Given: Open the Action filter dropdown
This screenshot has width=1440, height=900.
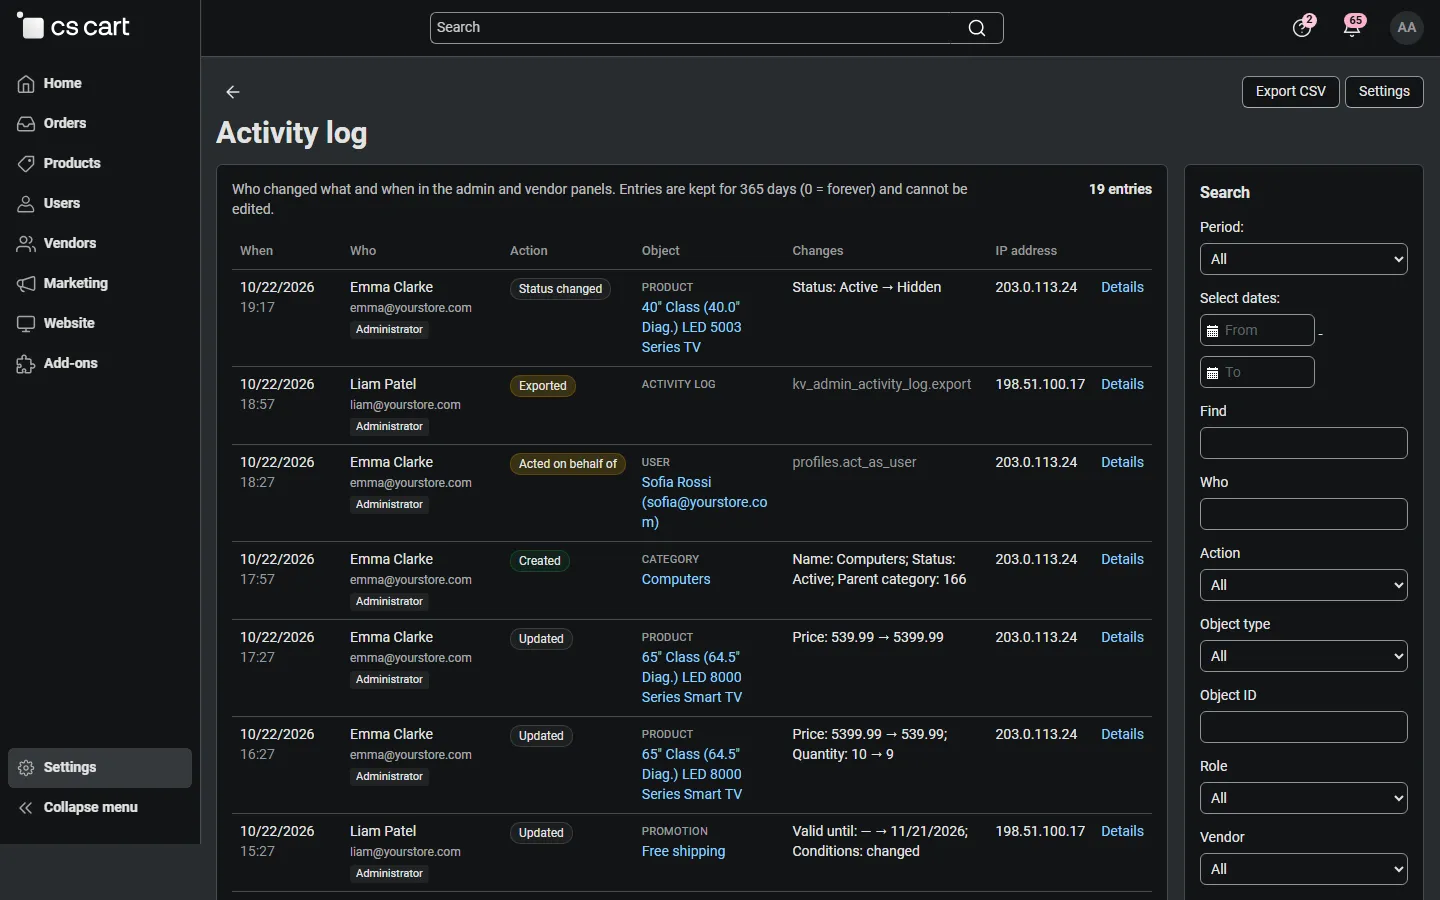Looking at the screenshot, I should [1303, 585].
